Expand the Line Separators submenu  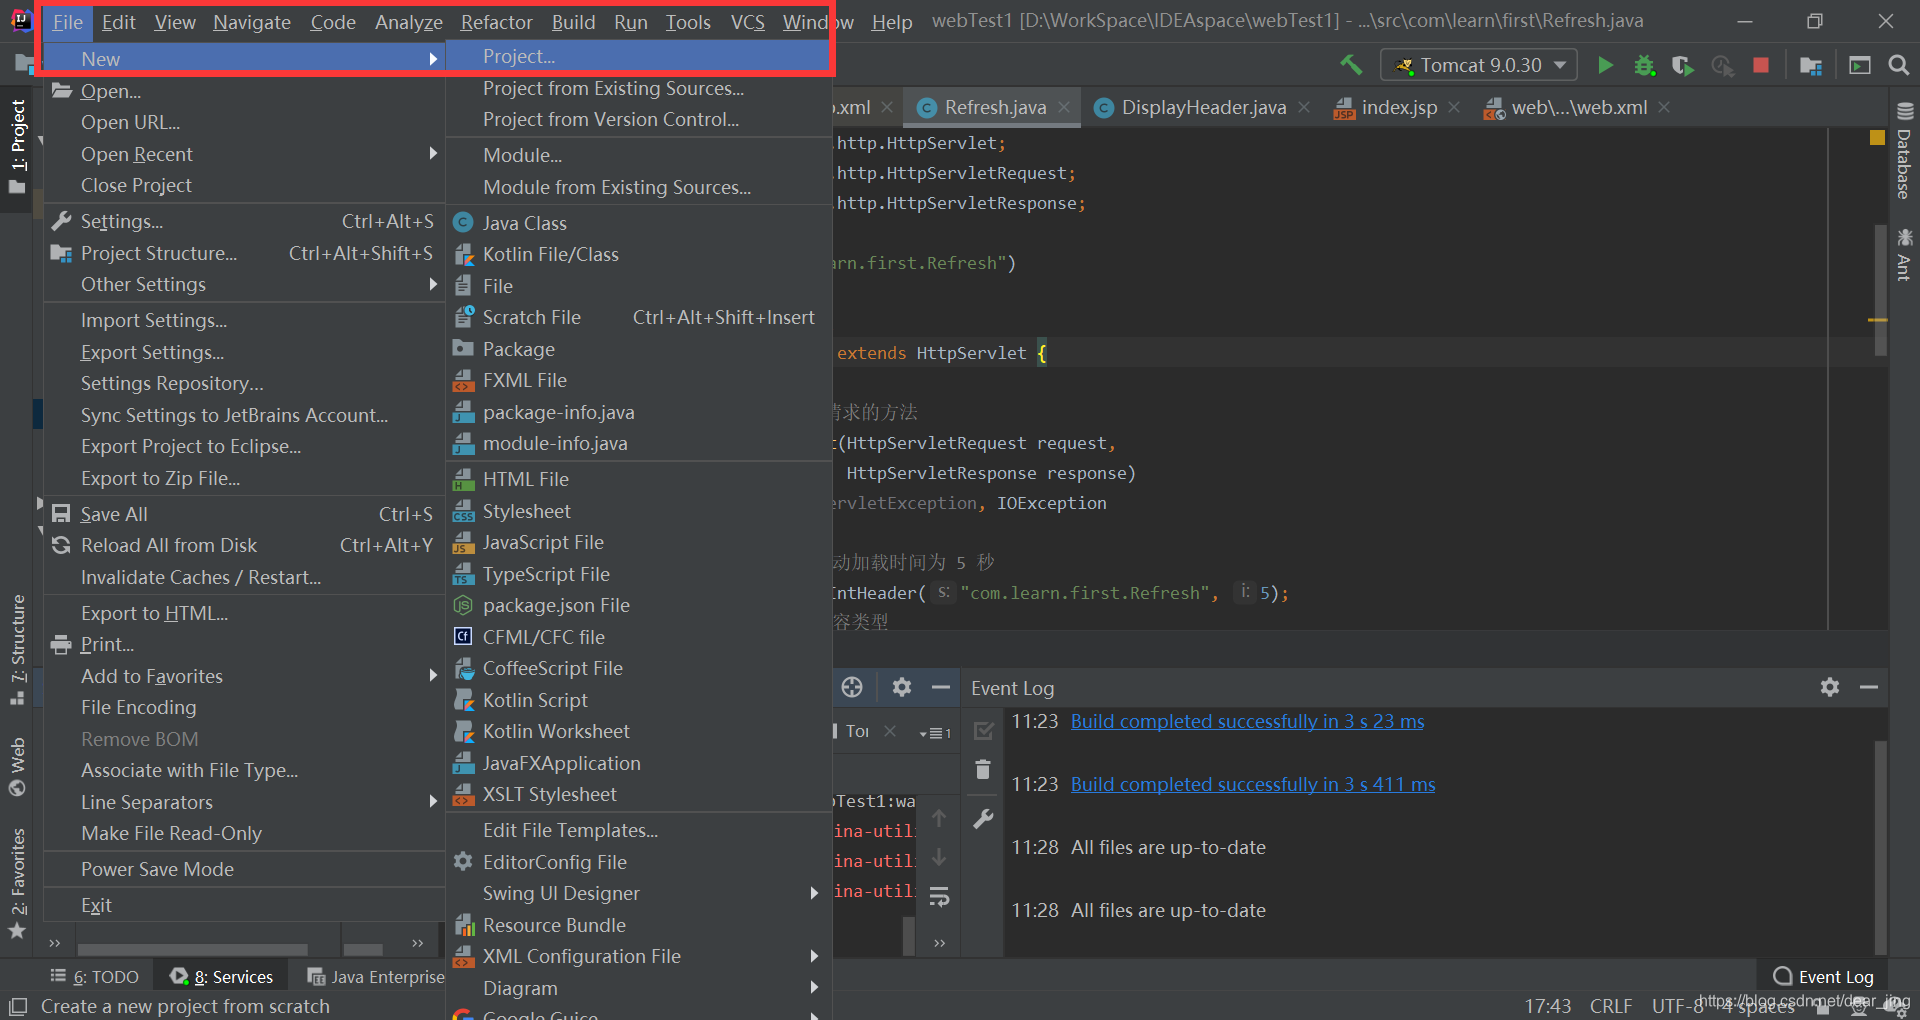click(x=245, y=802)
